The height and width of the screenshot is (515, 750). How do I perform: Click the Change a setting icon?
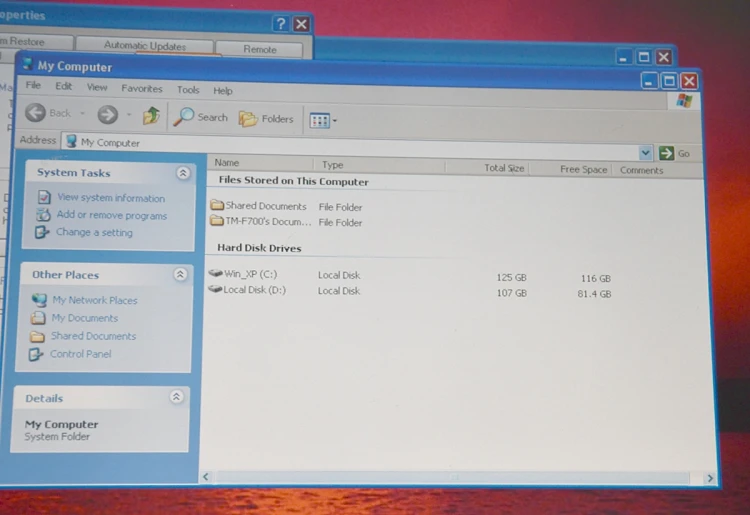pyautogui.click(x=42, y=232)
